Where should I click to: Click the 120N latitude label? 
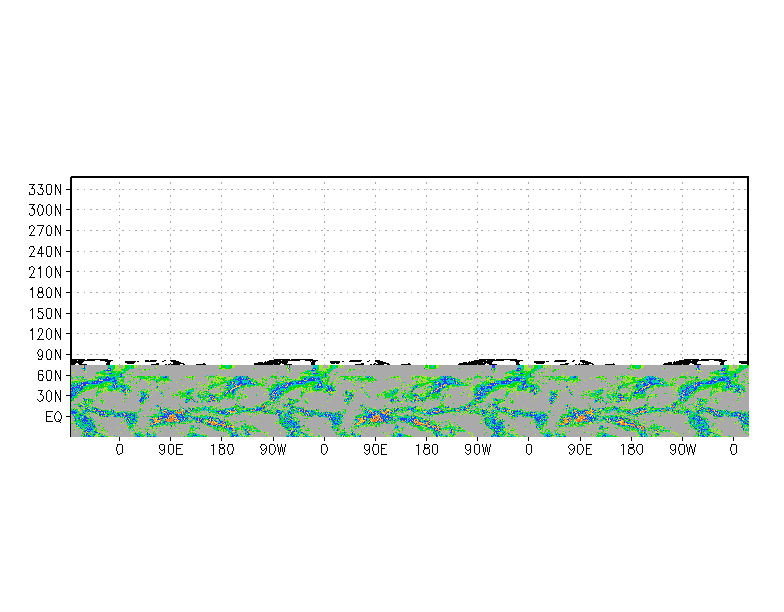tap(45, 334)
